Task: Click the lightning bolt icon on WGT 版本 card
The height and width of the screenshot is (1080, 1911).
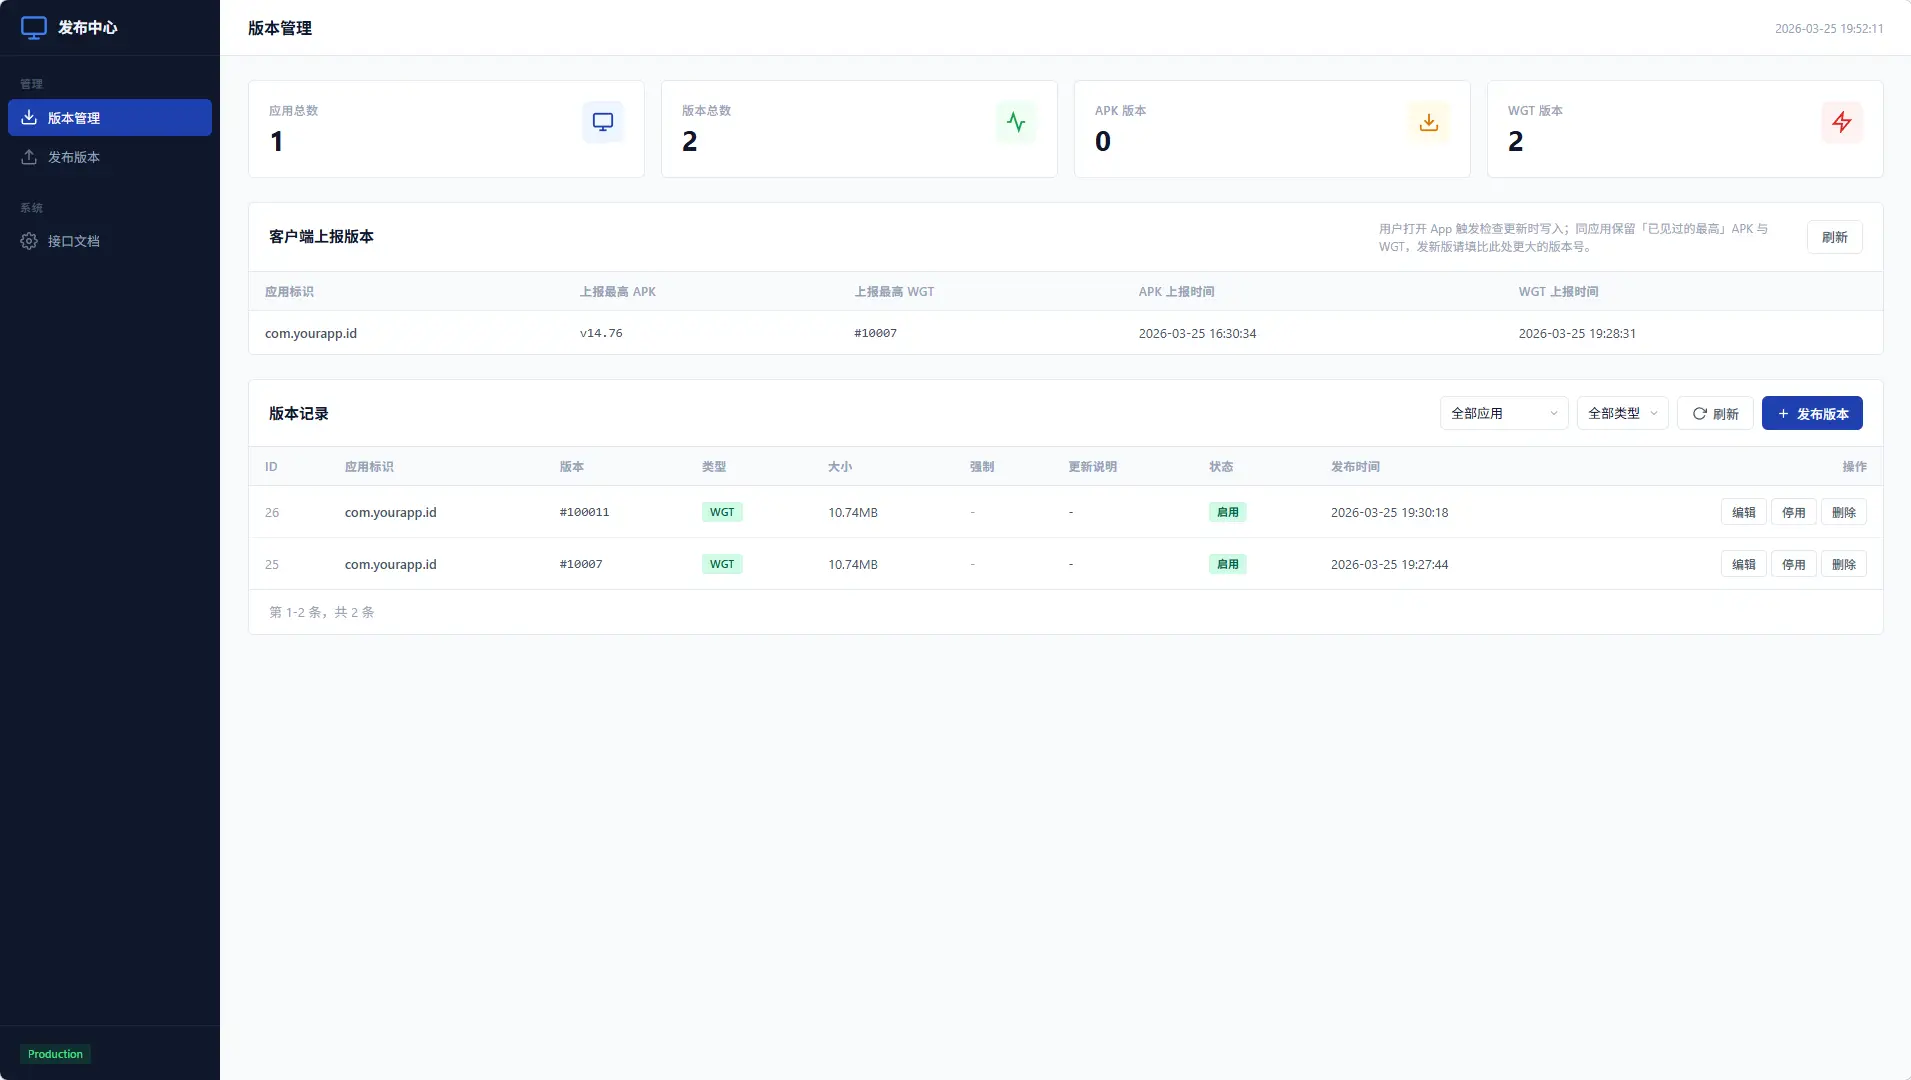Action: (1842, 122)
